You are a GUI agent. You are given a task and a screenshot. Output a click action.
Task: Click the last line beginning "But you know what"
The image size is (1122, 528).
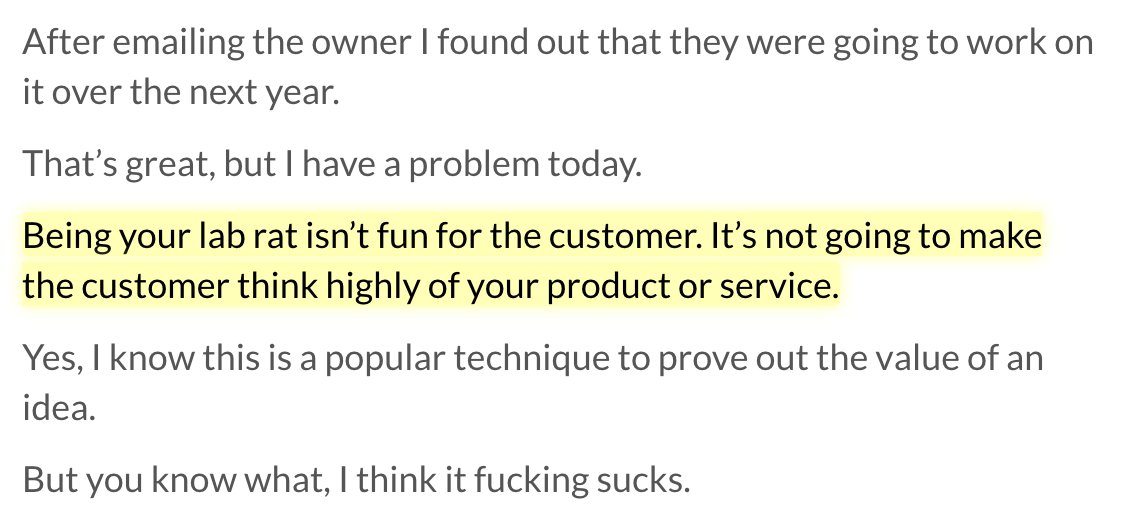(356, 481)
